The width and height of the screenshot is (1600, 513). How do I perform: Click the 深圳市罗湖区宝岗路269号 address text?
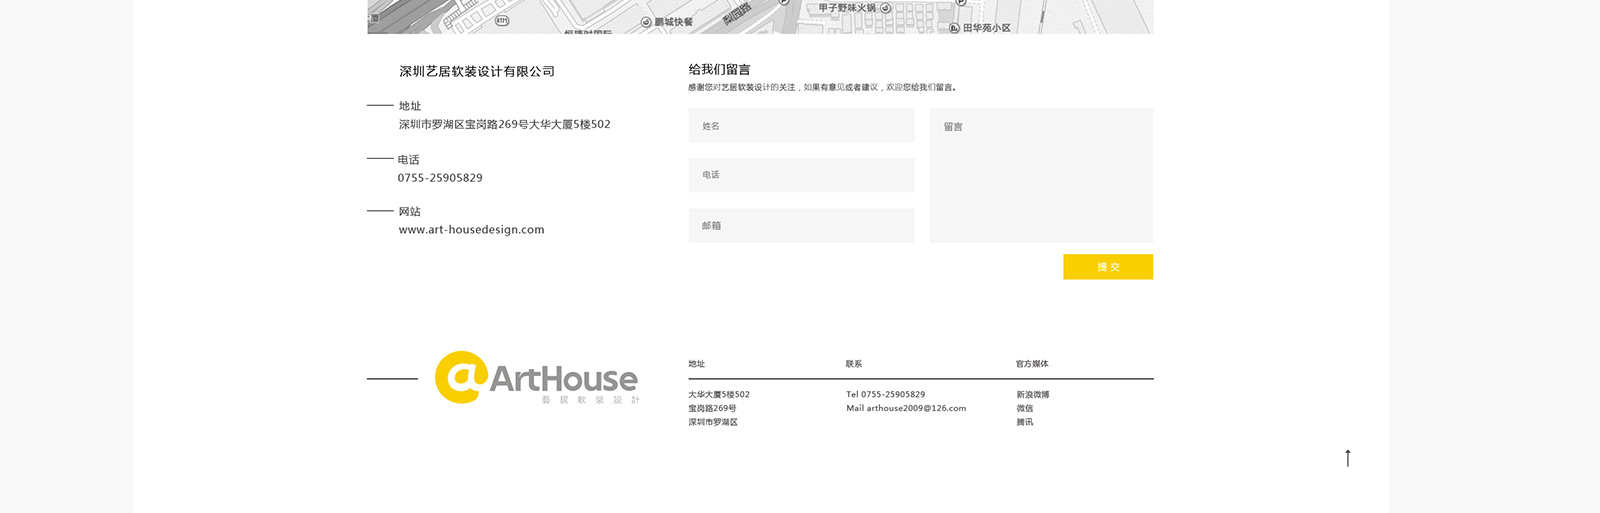tap(504, 125)
